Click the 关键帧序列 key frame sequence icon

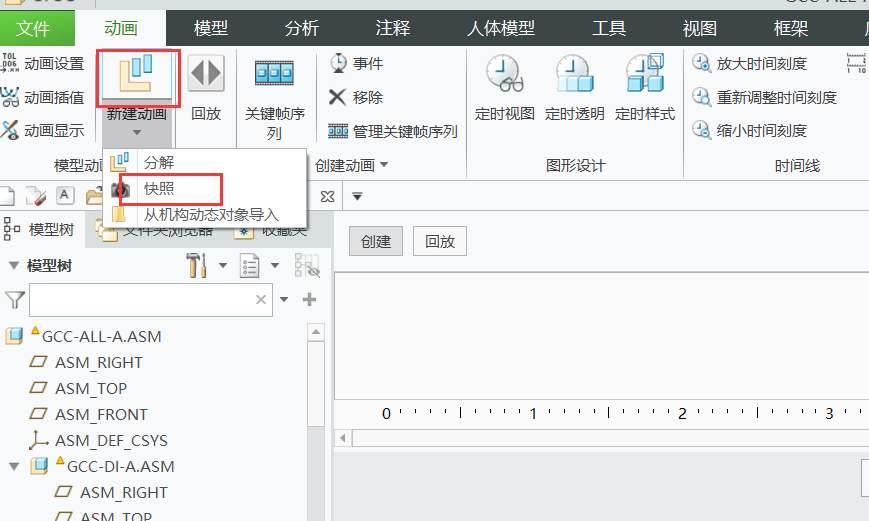pos(274,73)
